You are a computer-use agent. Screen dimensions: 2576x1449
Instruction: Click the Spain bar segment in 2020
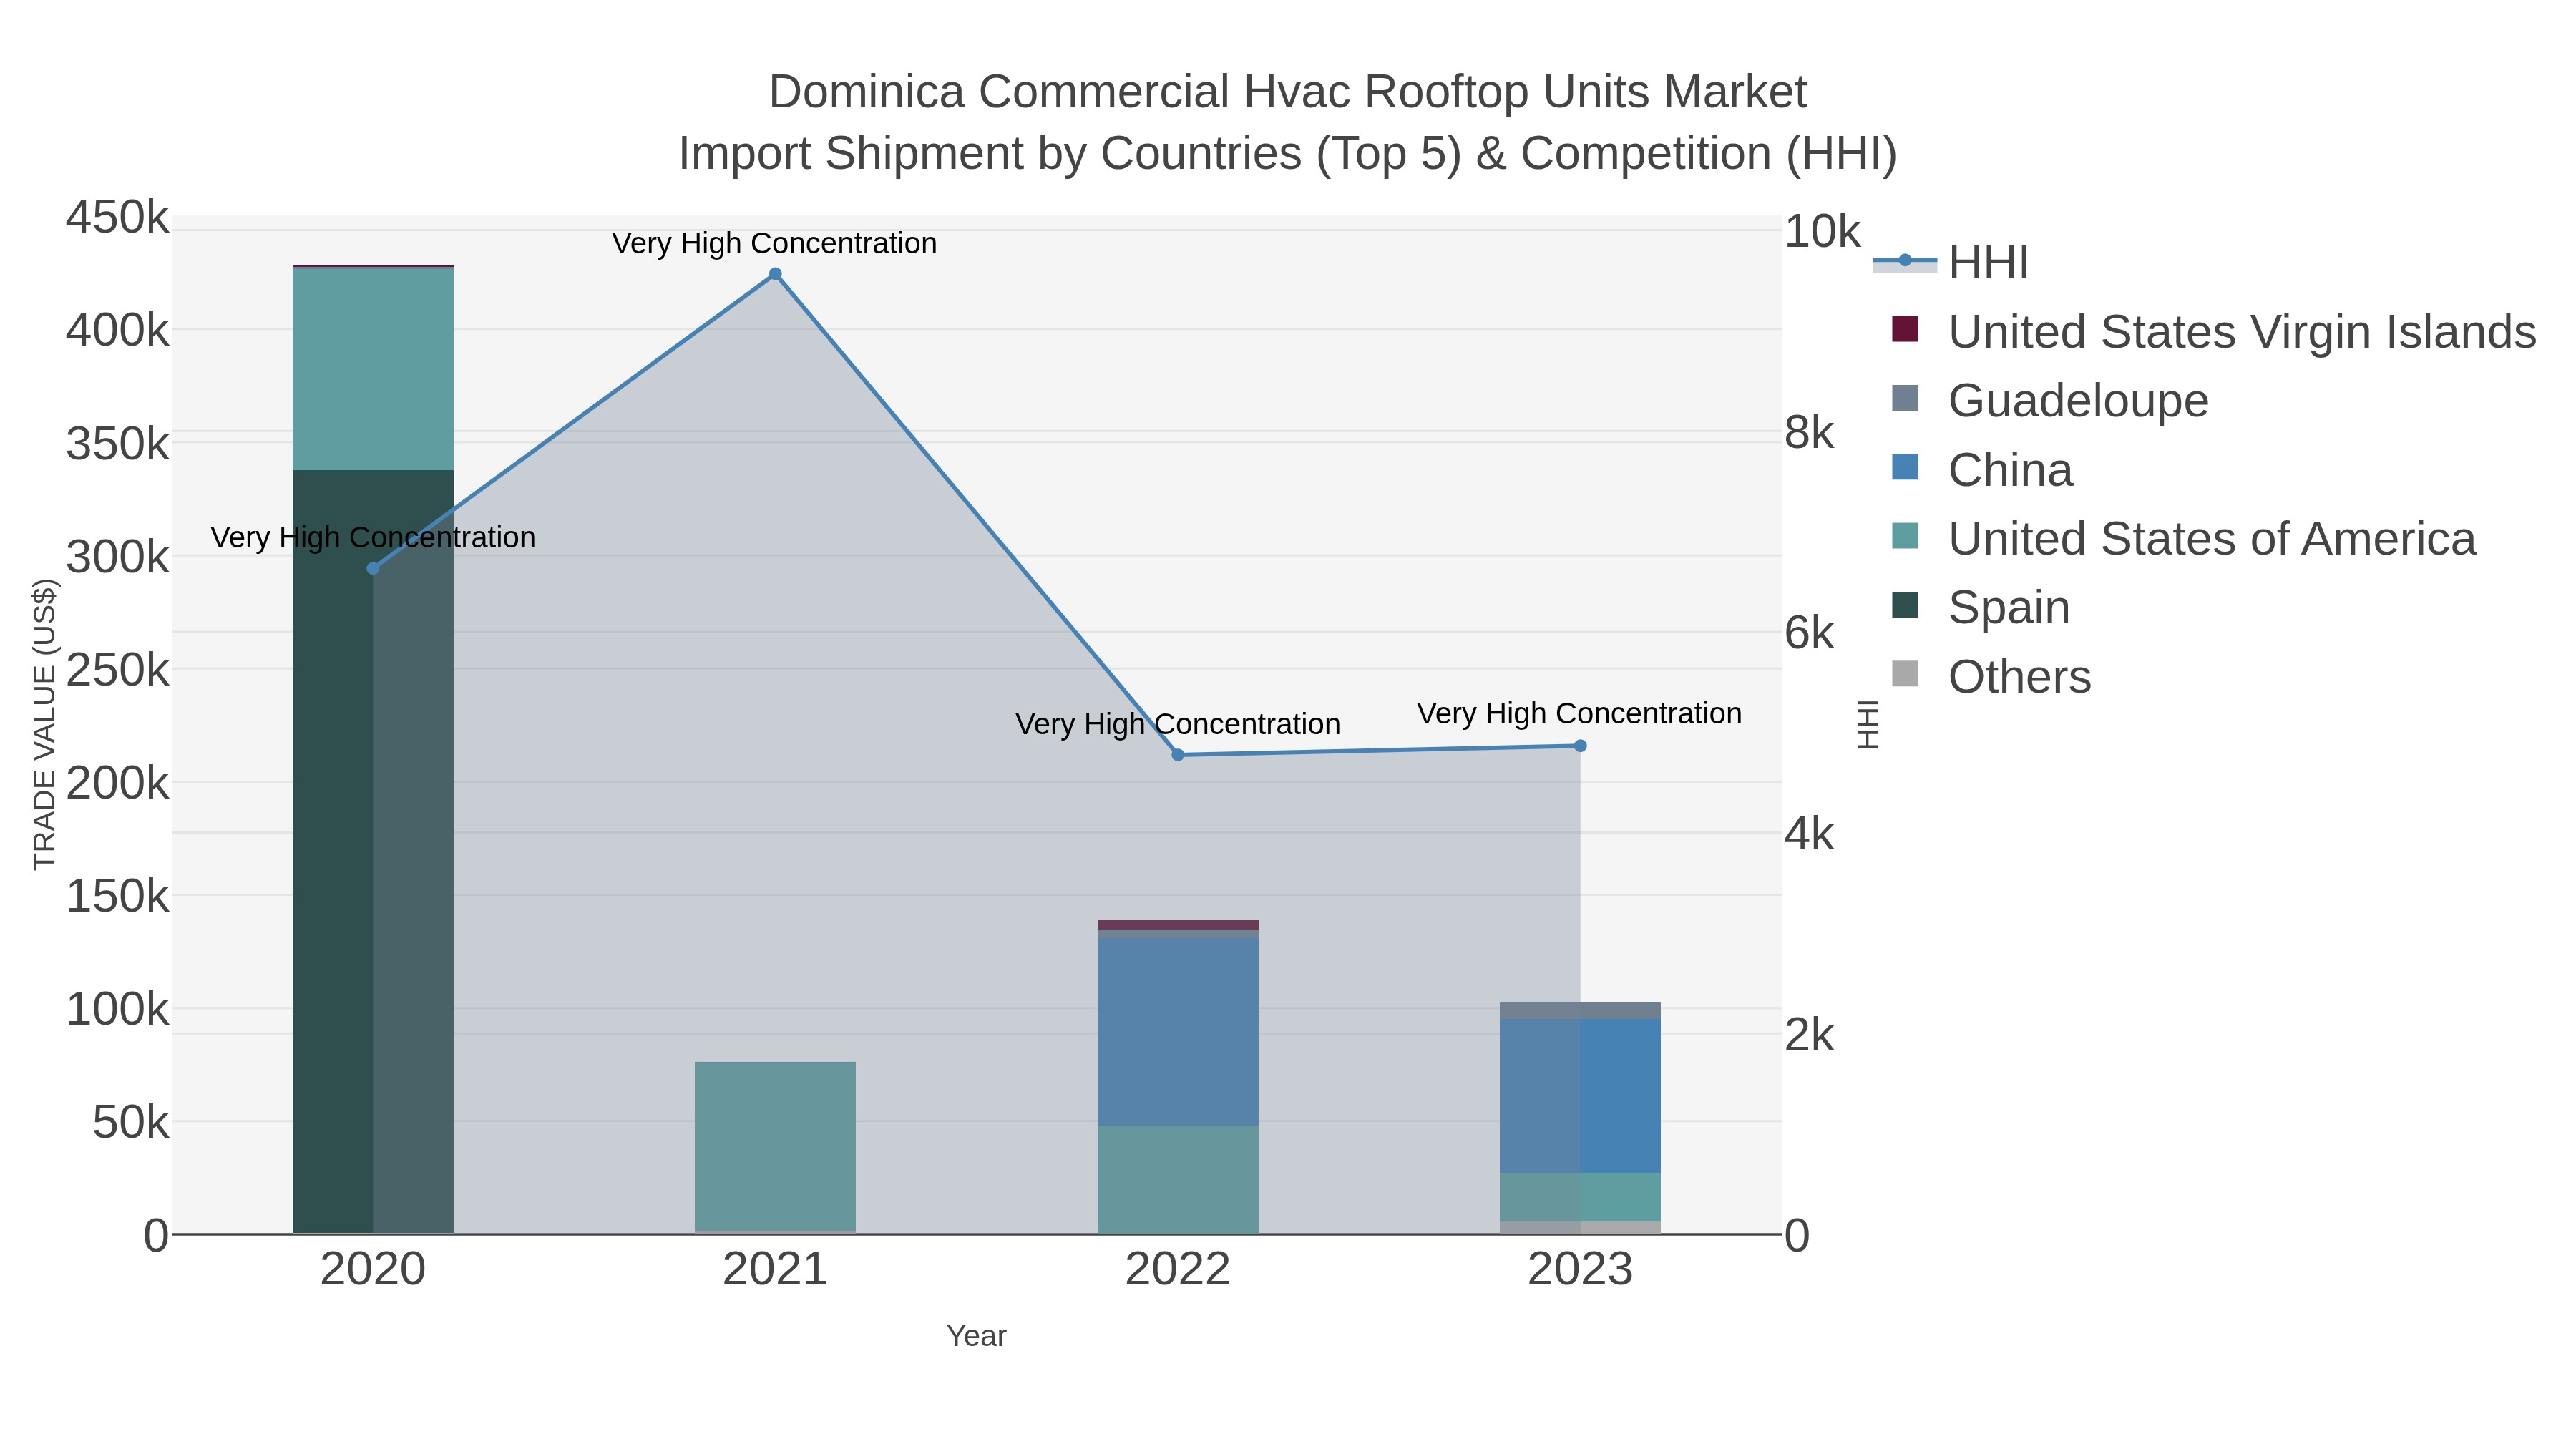[373, 851]
